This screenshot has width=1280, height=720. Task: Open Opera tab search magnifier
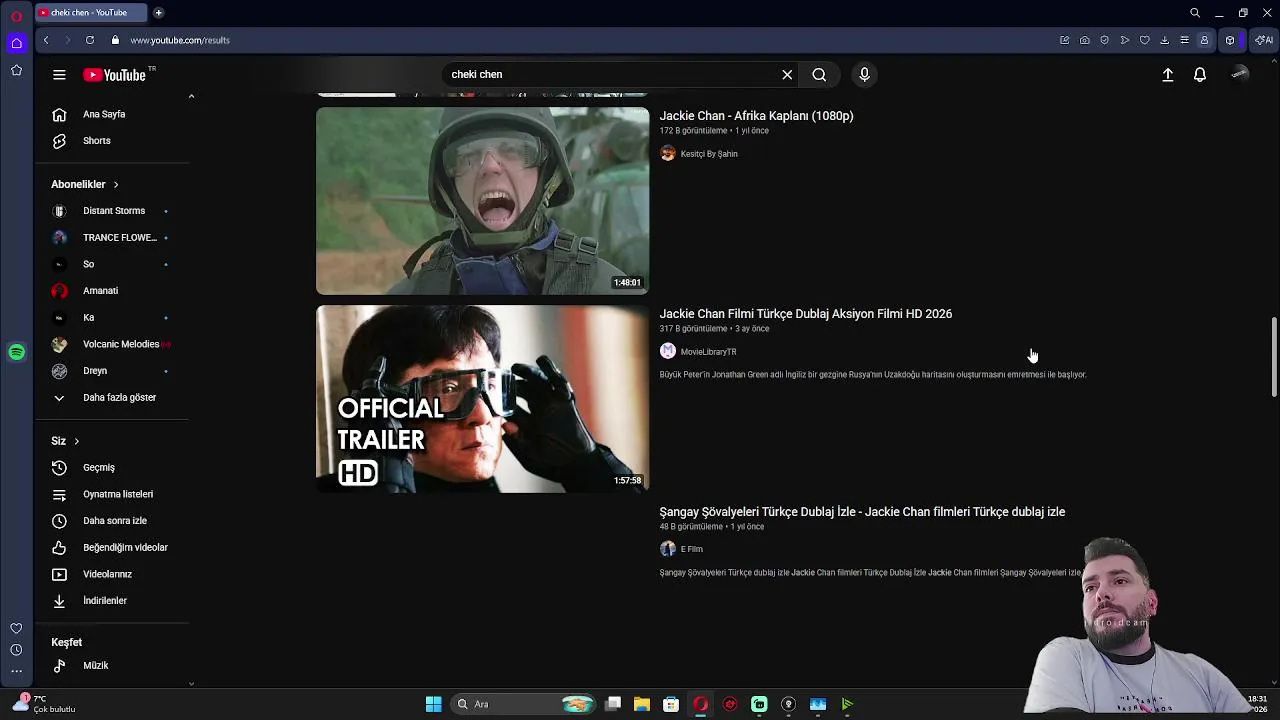pyautogui.click(x=1195, y=13)
